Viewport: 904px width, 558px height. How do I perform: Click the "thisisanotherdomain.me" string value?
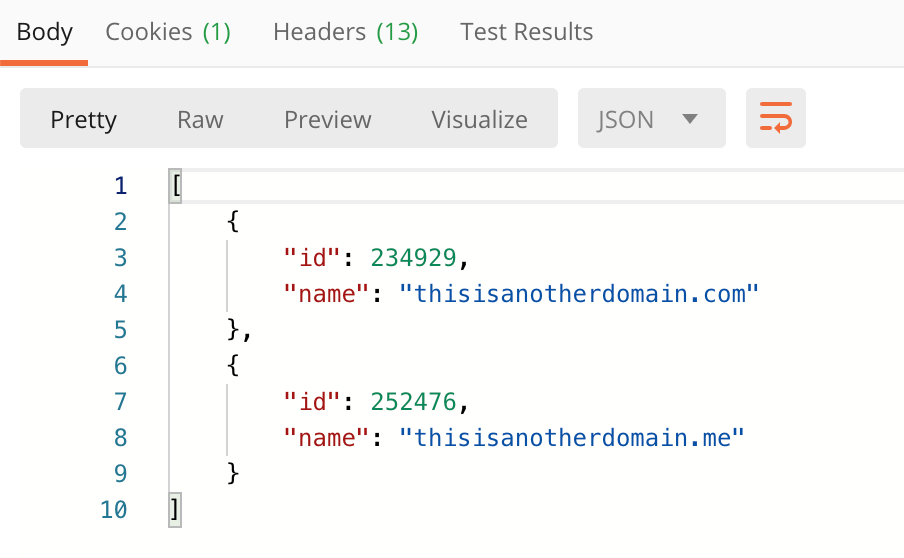572,438
